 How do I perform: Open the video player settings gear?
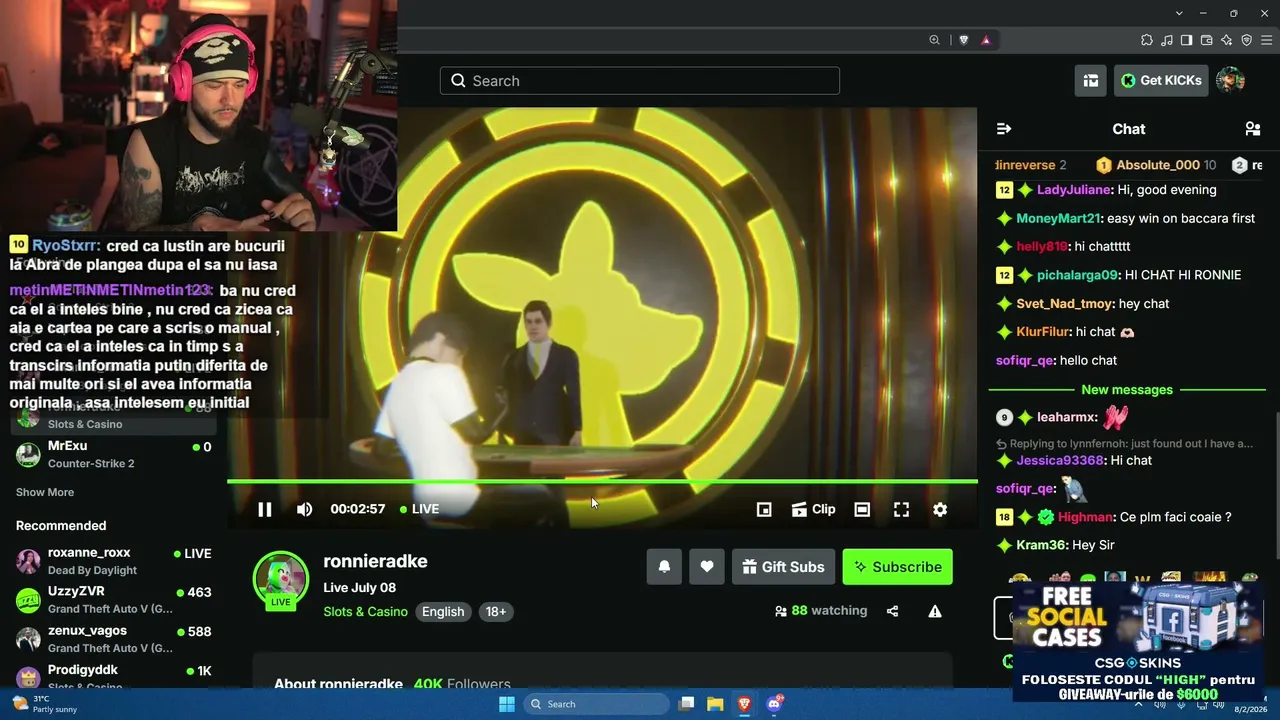[x=940, y=509]
